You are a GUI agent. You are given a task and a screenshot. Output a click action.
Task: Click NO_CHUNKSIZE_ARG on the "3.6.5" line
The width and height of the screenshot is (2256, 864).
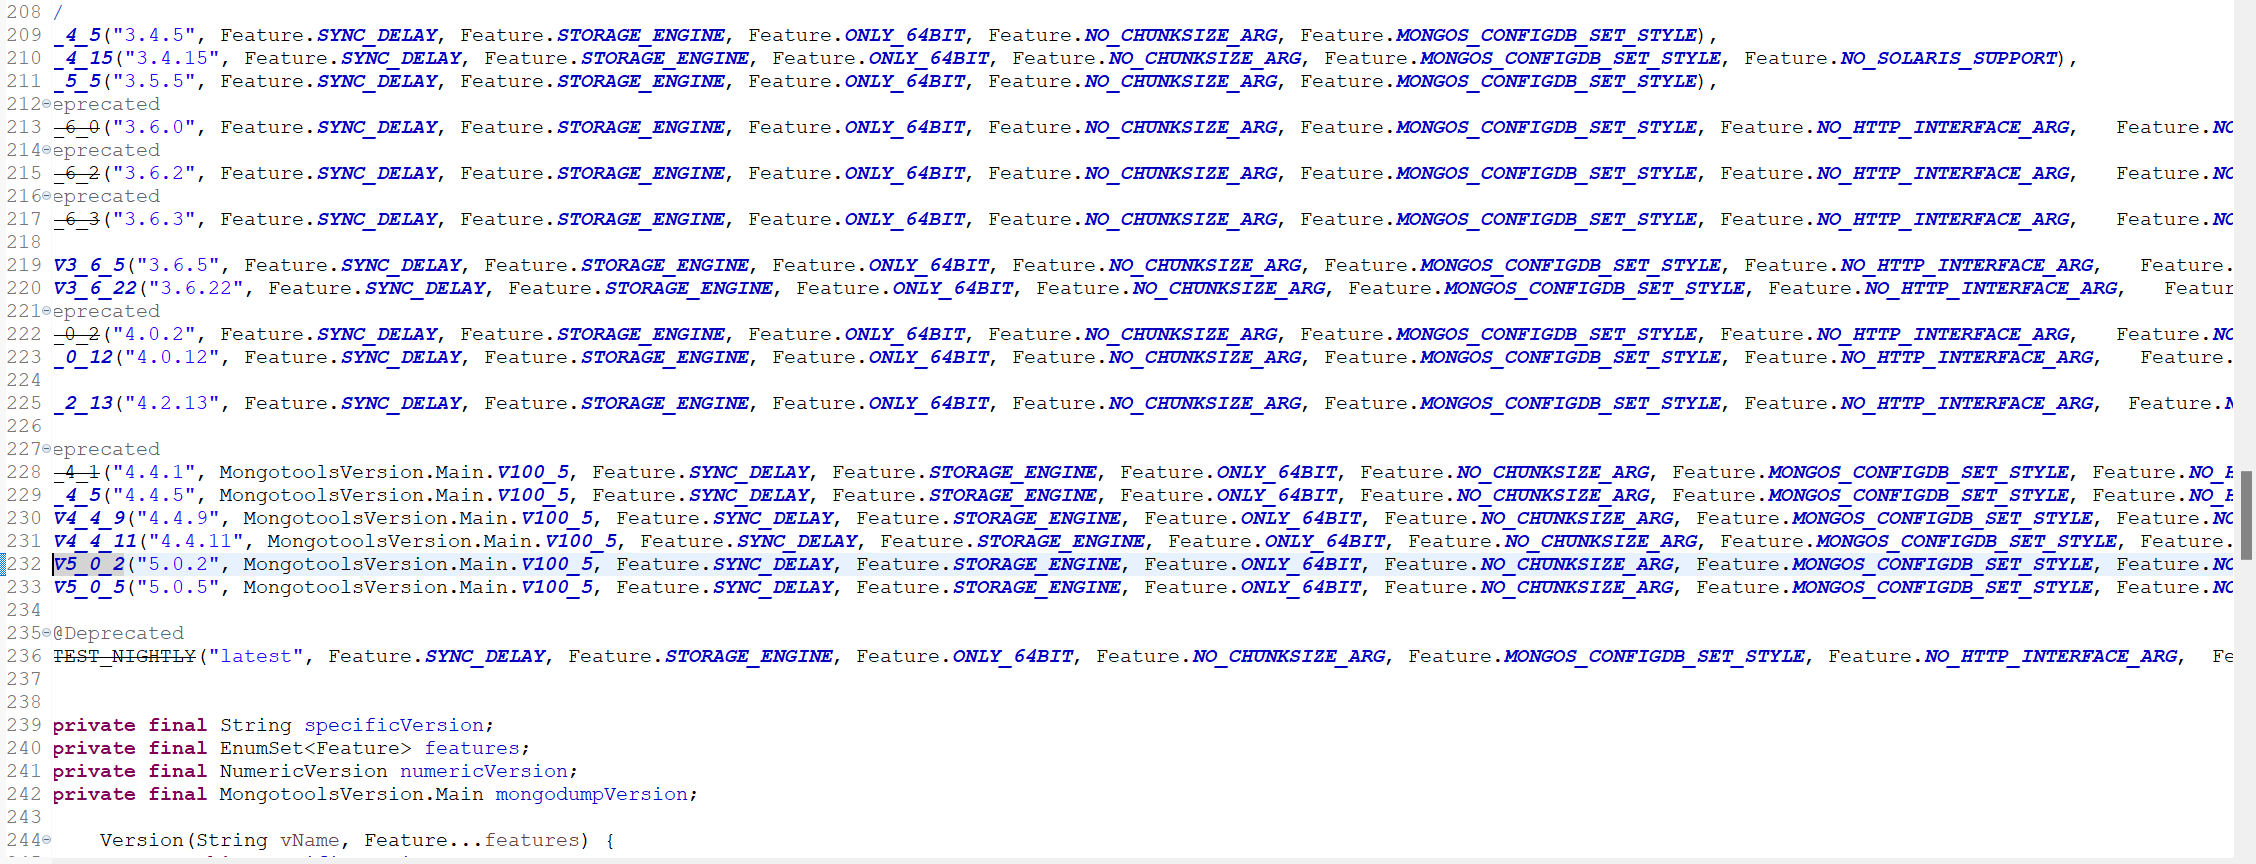(x=1204, y=265)
